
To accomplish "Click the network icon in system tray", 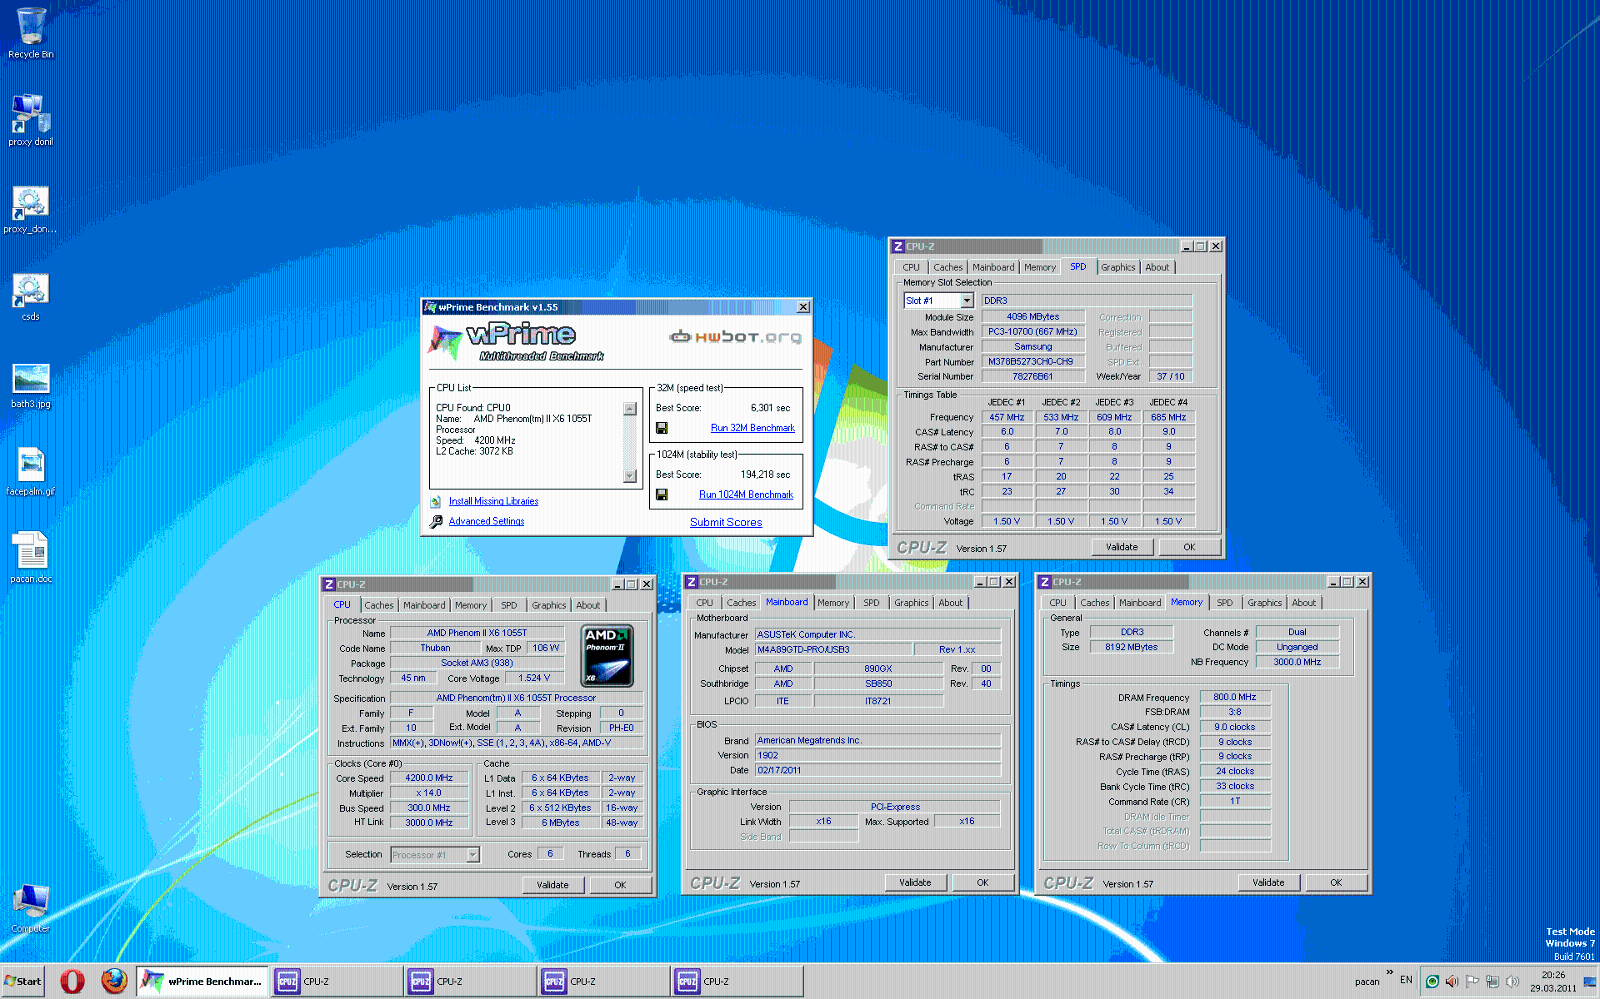I will pyautogui.click(x=1492, y=981).
